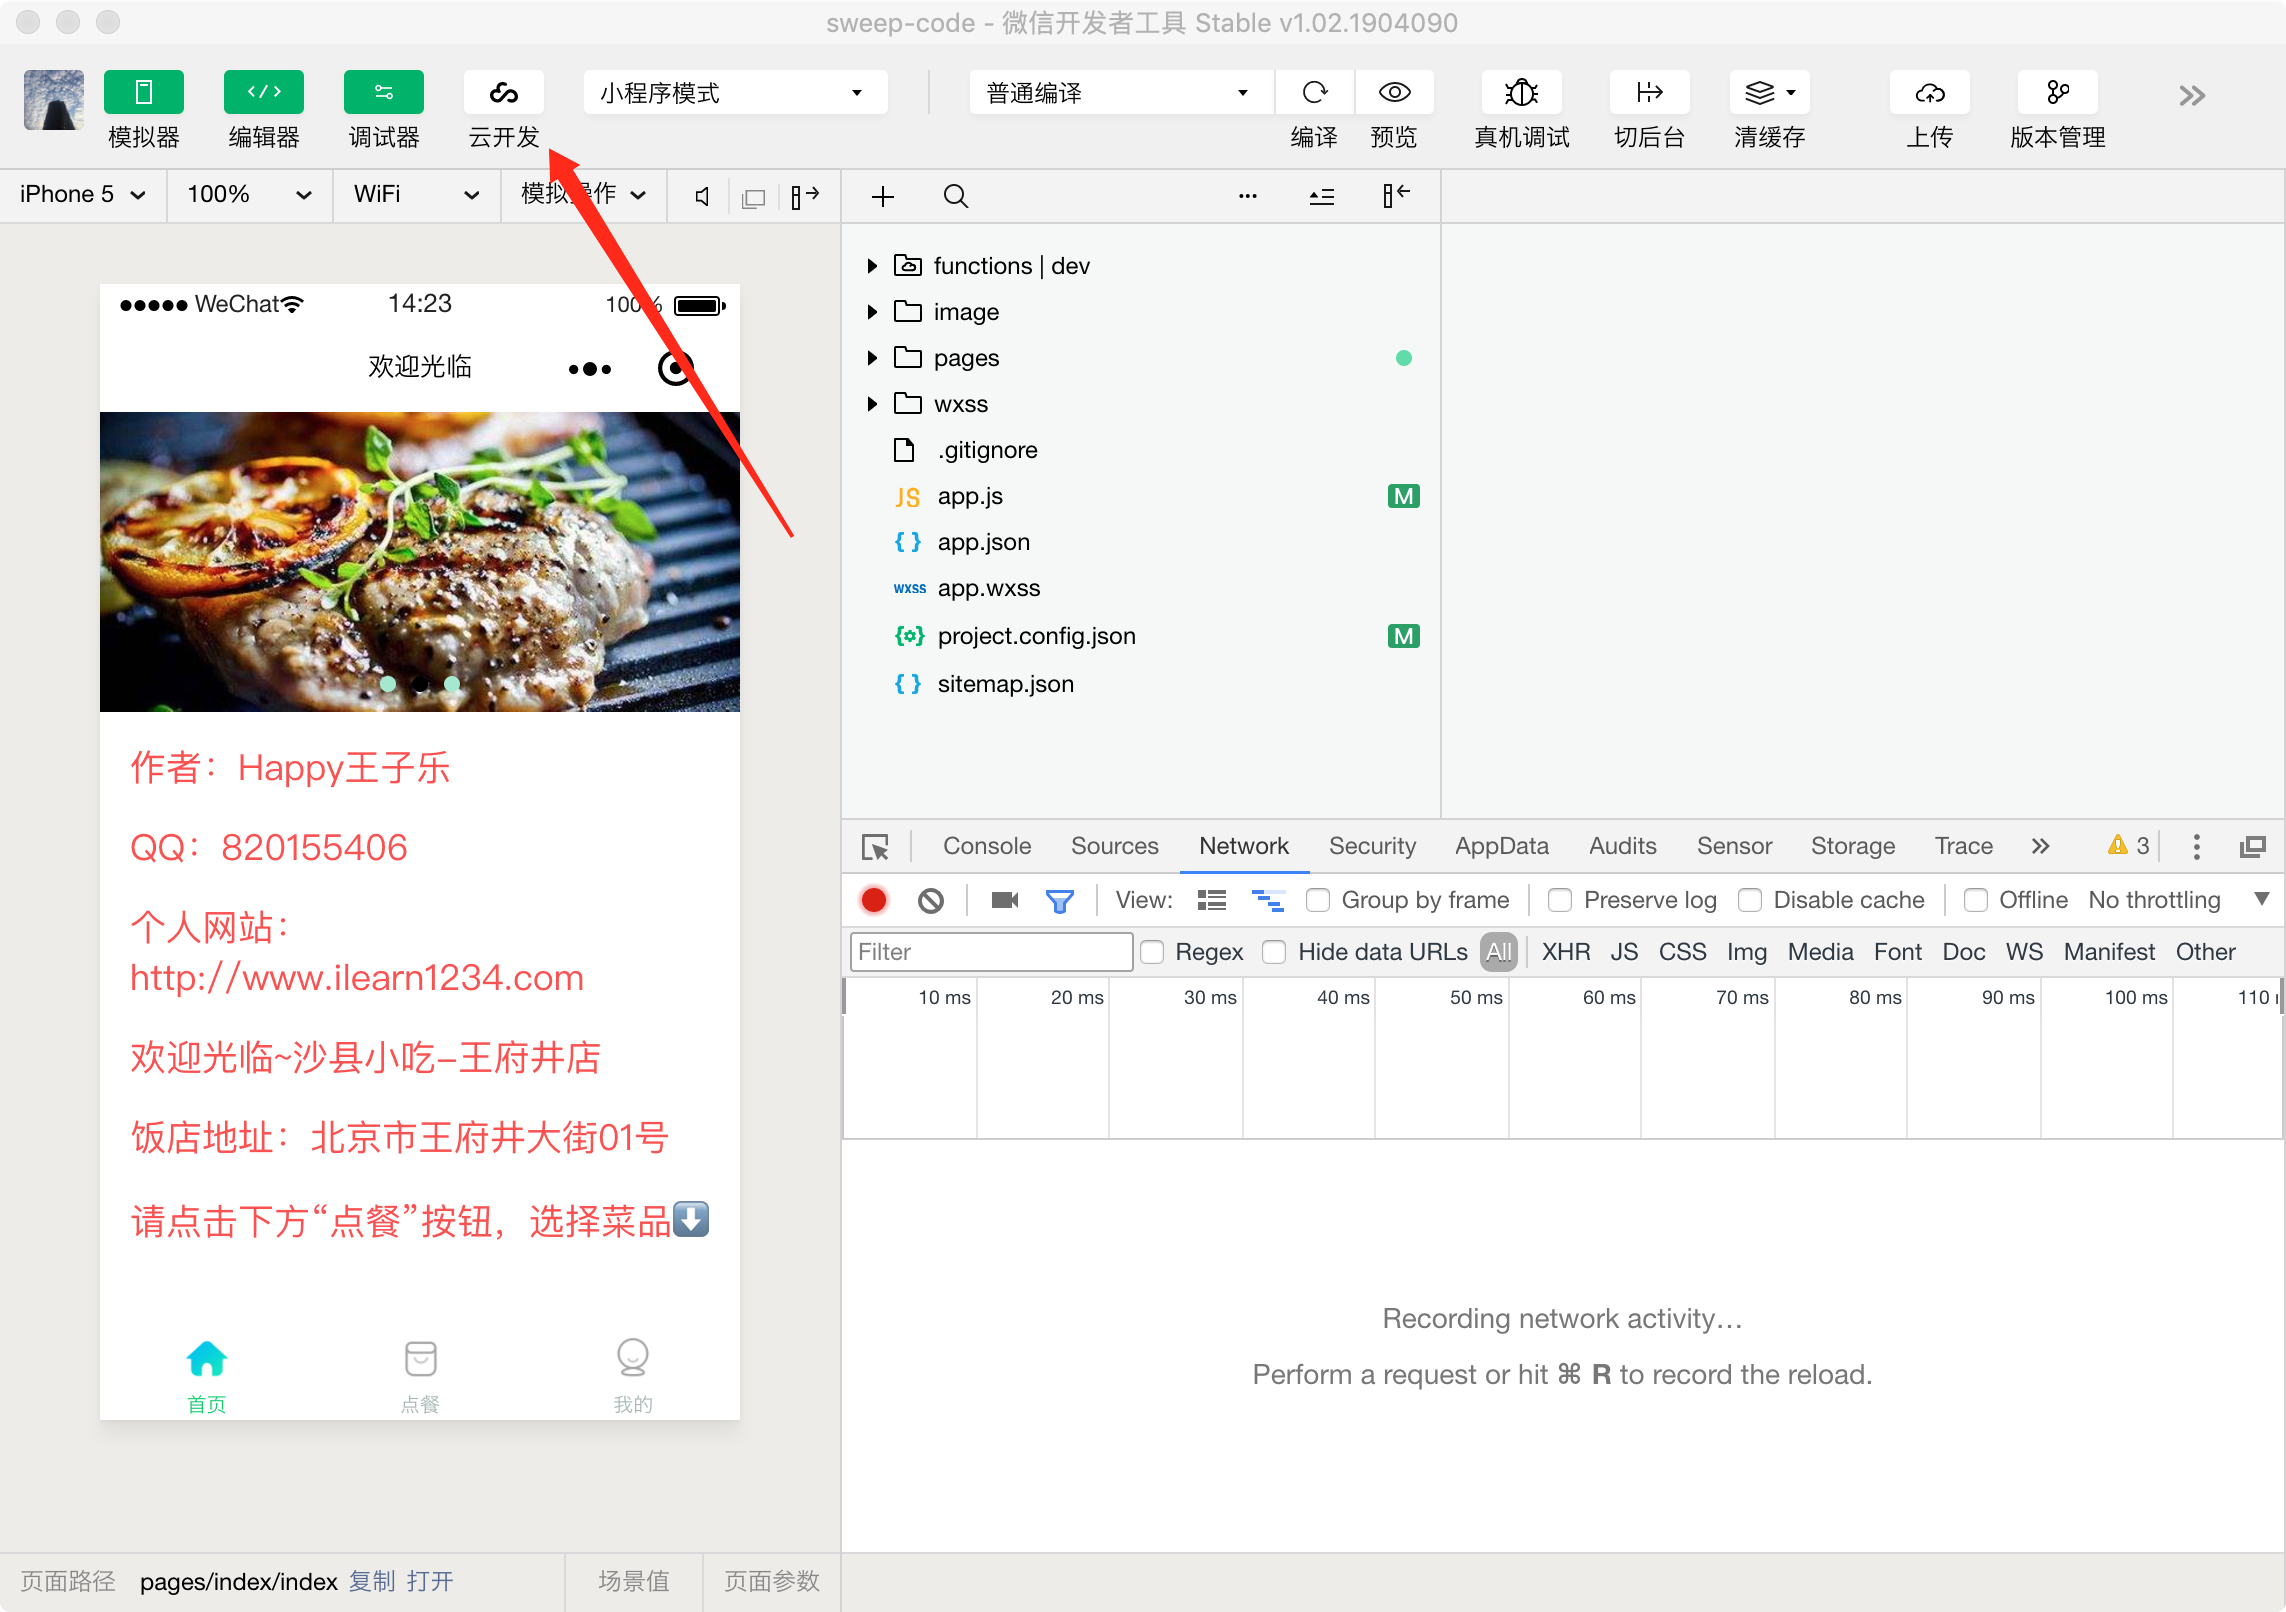
Task: Open devtools three-dot menu
Action: coord(2196,847)
